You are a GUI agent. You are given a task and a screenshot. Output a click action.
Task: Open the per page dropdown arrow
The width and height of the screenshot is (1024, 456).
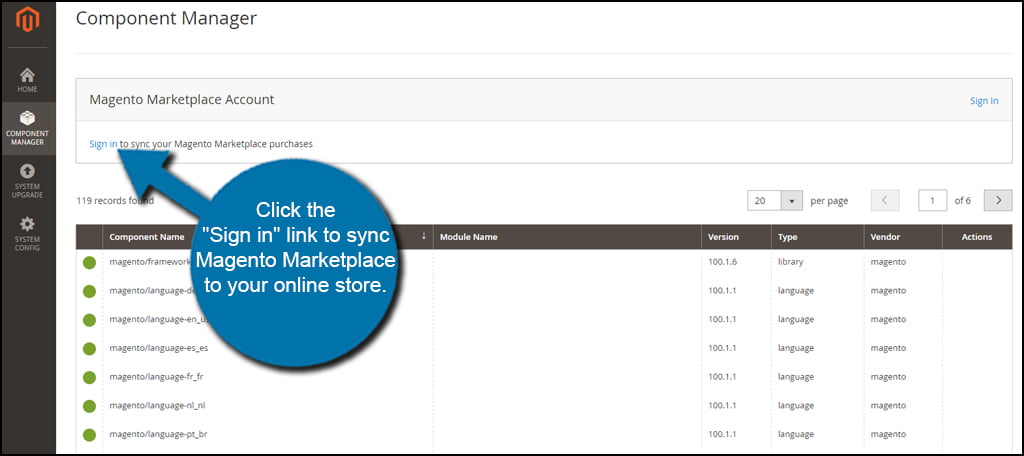(x=792, y=201)
